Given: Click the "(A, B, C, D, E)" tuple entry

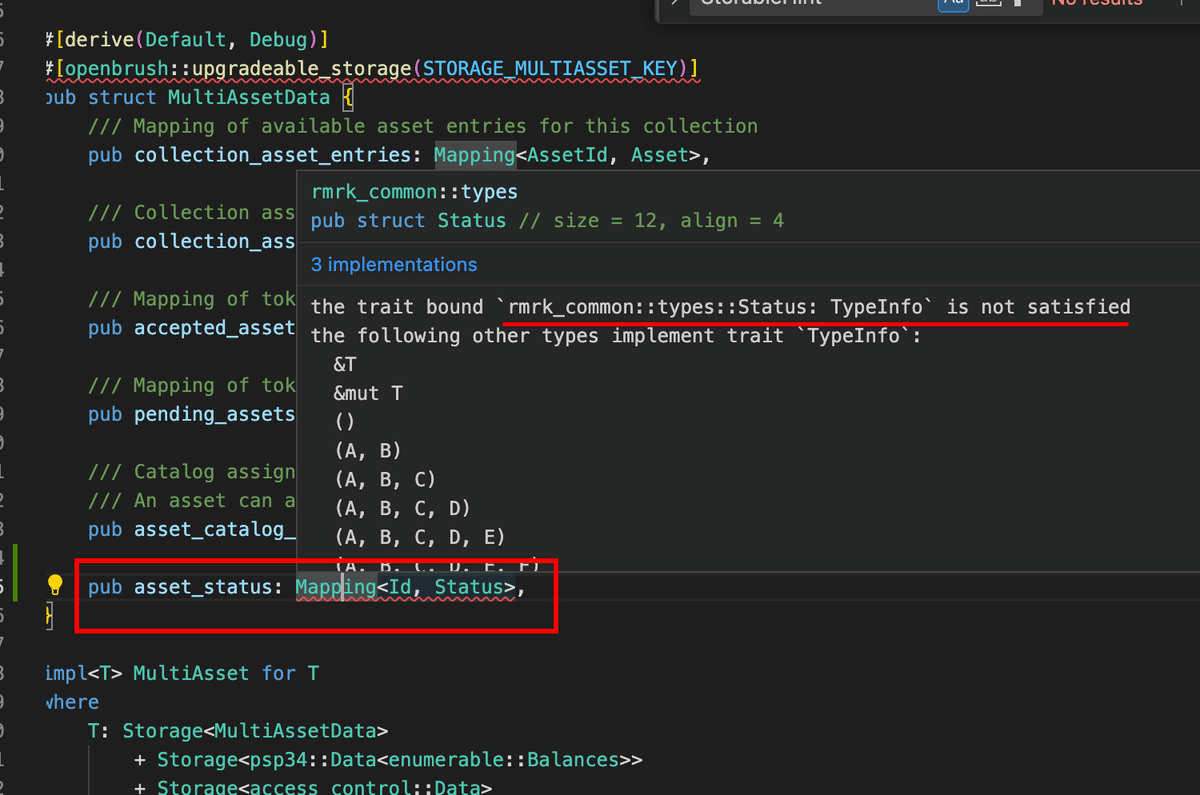Looking at the screenshot, I should pyautogui.click(x=419, y=538).
